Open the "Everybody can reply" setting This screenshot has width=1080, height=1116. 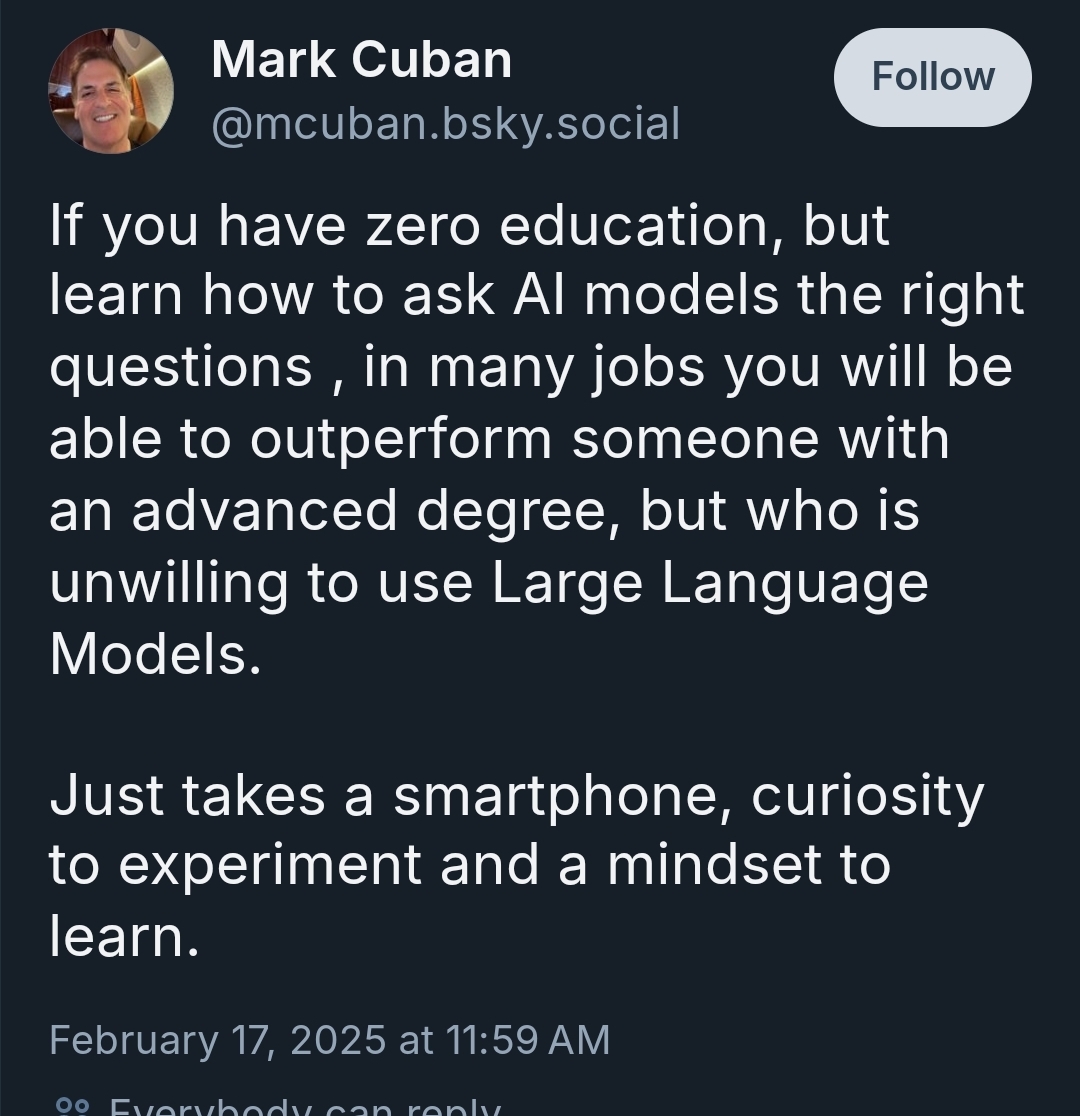click(303, 1106)
